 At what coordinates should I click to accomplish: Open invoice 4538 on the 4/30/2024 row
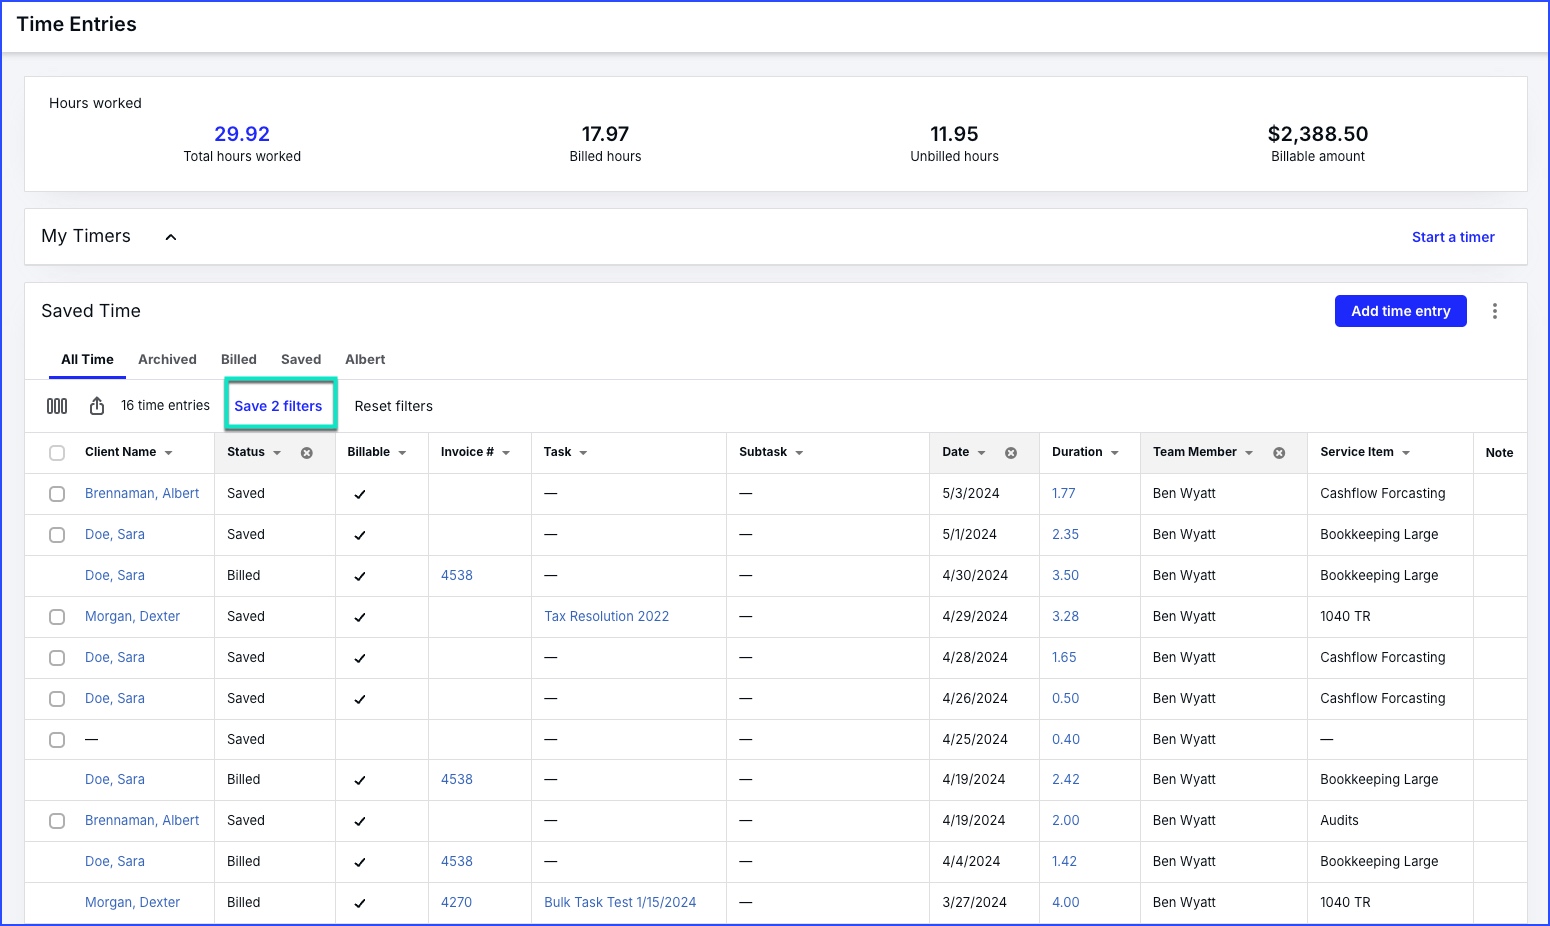[457, 575]
